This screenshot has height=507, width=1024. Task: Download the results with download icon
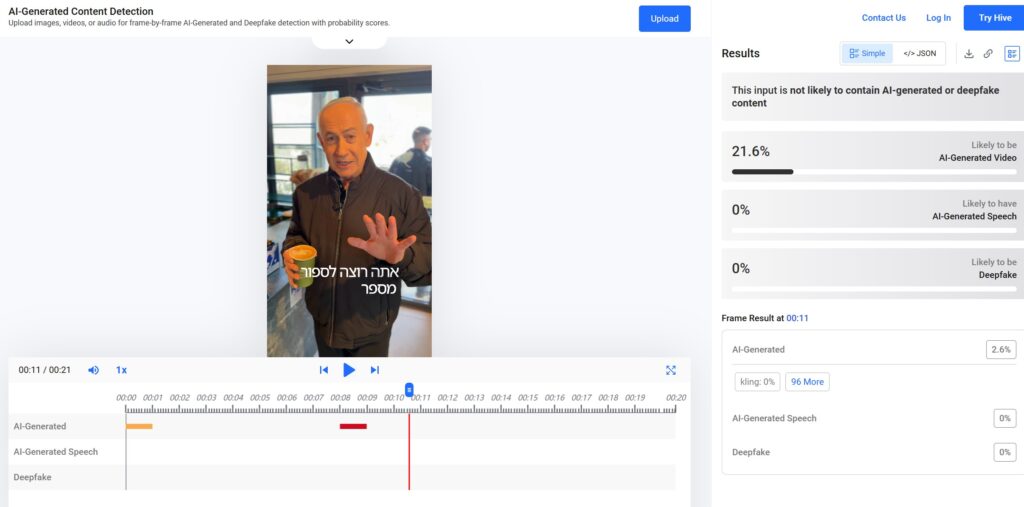[968, 54]
